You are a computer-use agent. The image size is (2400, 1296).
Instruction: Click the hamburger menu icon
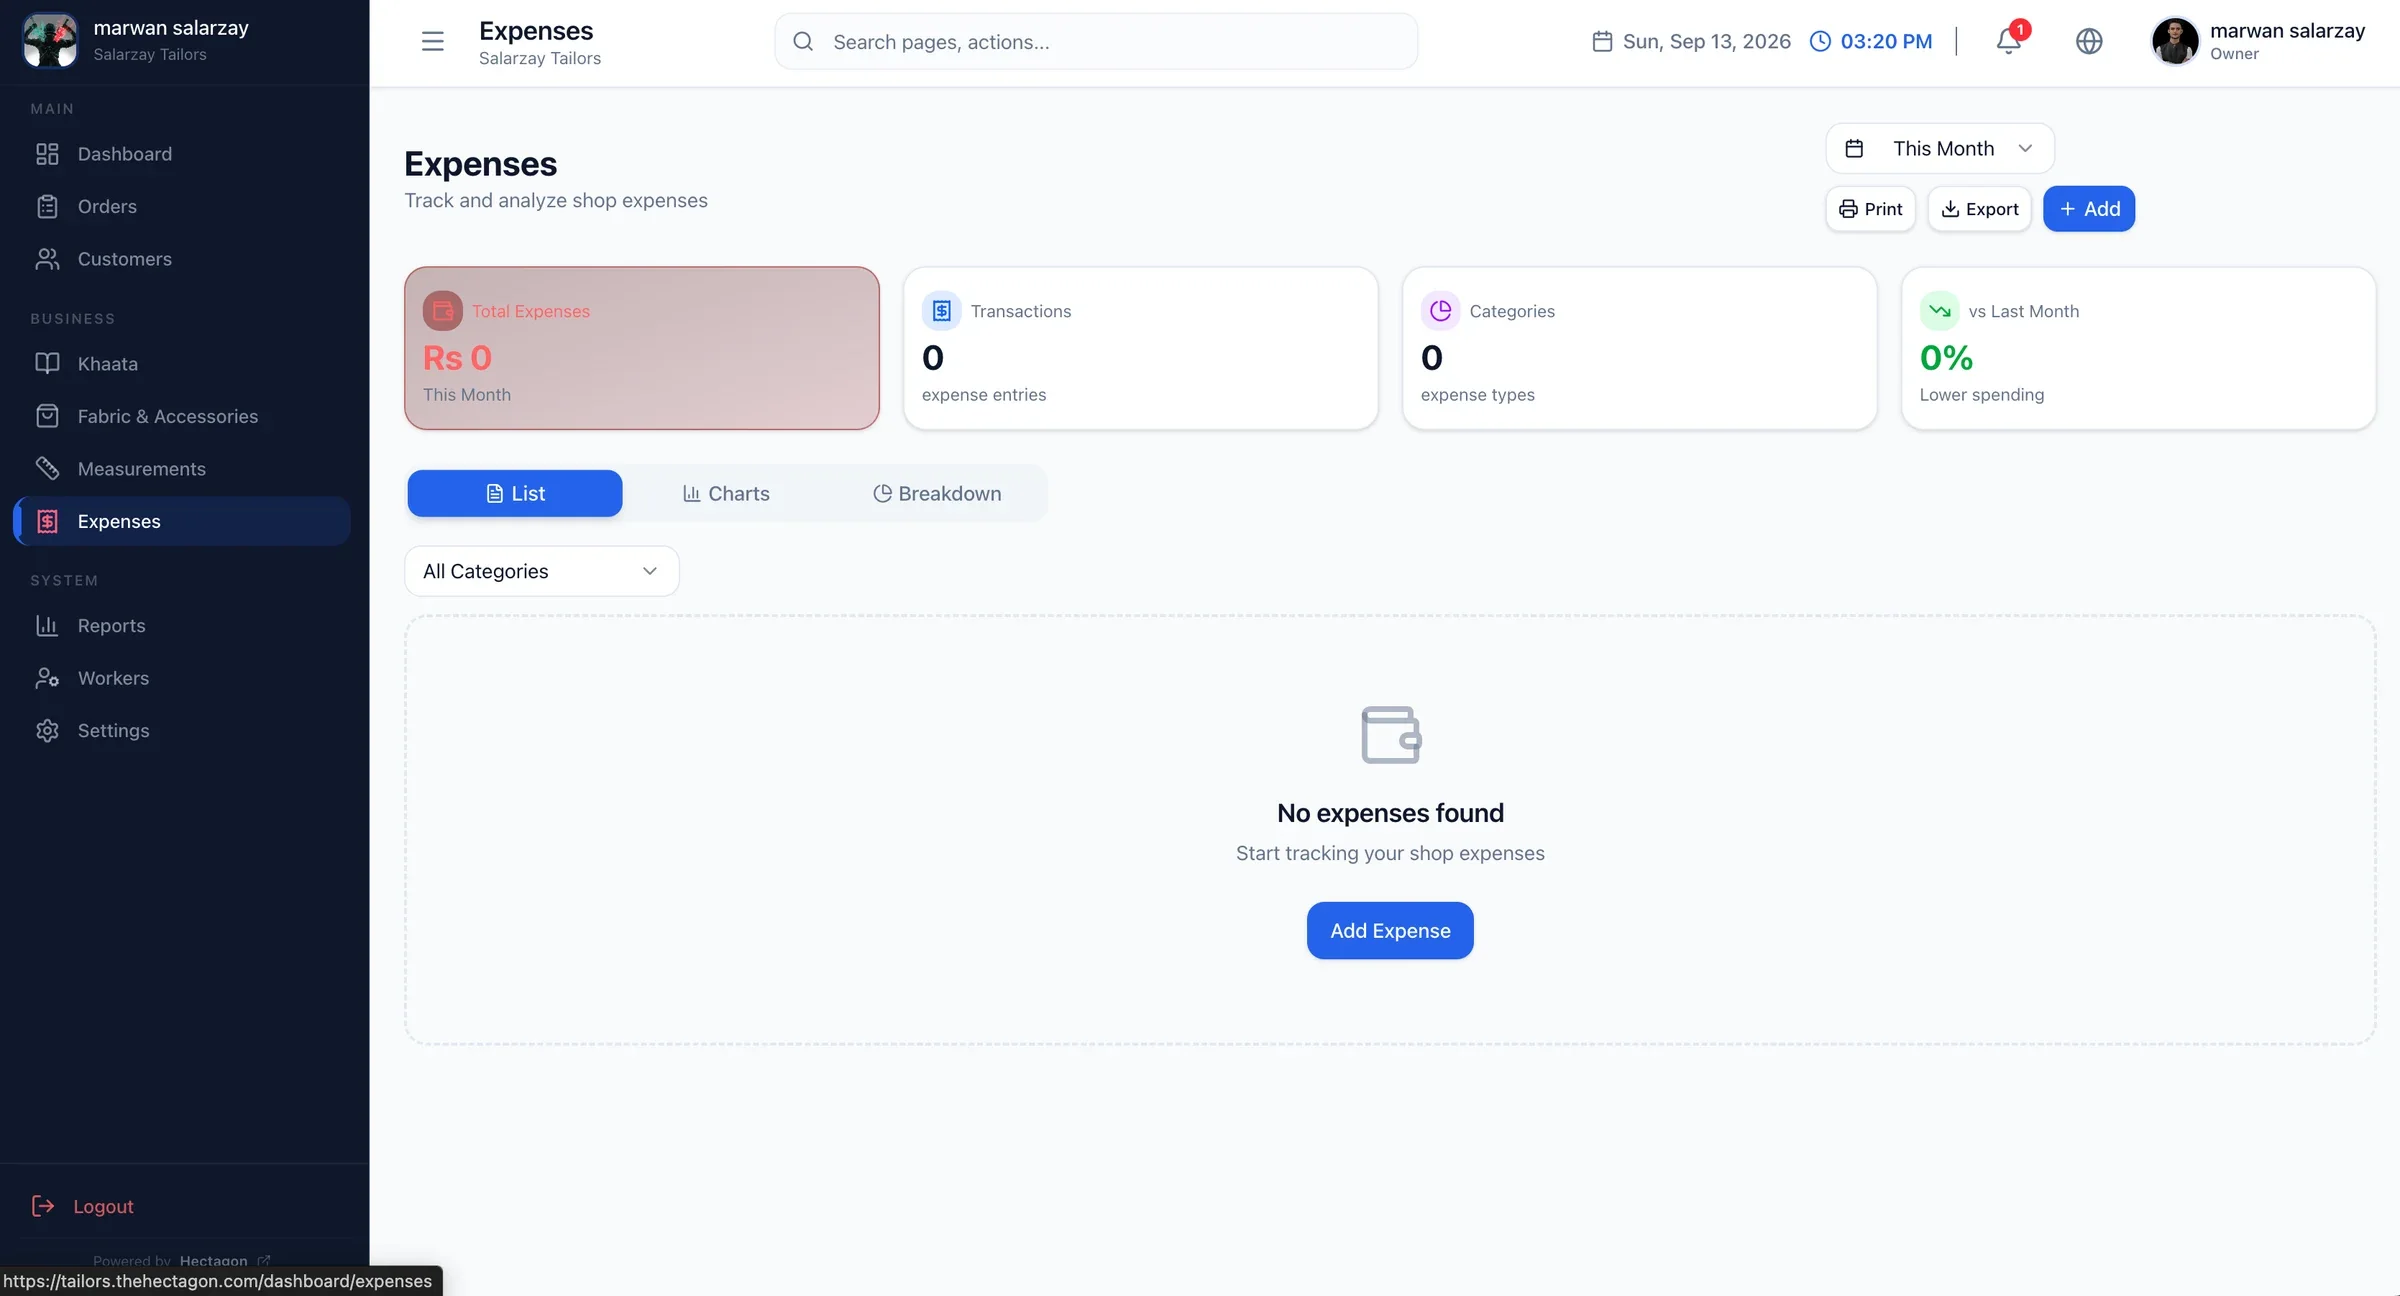[432, 41]
